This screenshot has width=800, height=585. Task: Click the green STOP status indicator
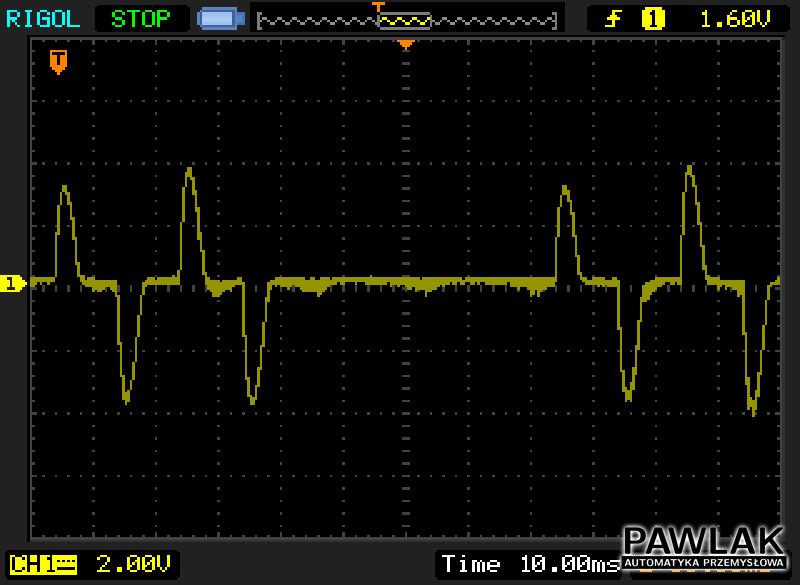141,19
